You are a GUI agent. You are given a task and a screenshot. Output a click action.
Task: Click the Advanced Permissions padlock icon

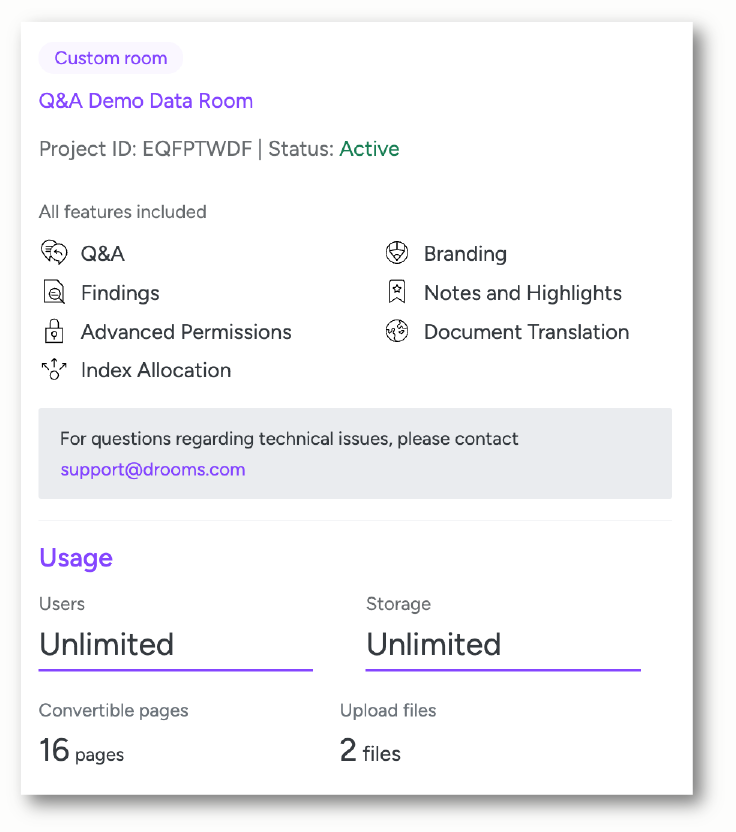(54, 331)
